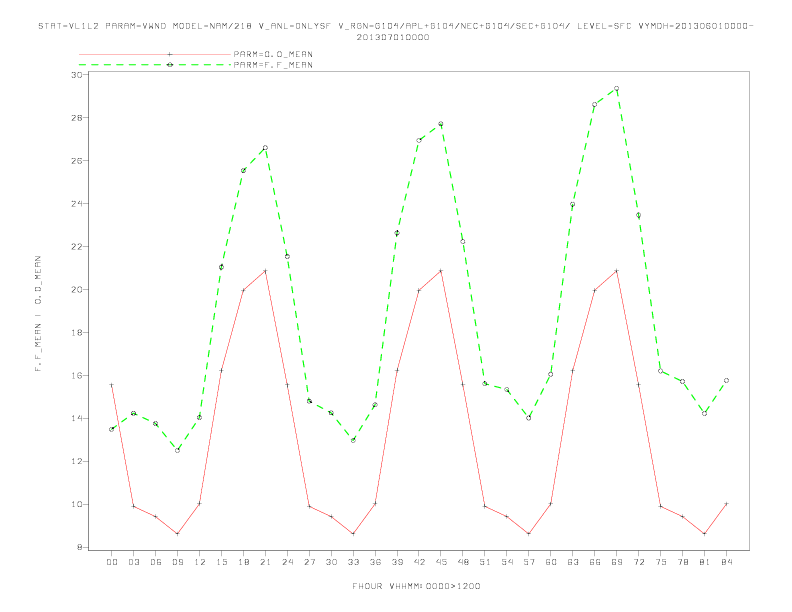This screenshot has width=792, height=612.
Task: Select the red plus marker at hour 00
Action: pos(112,385)
